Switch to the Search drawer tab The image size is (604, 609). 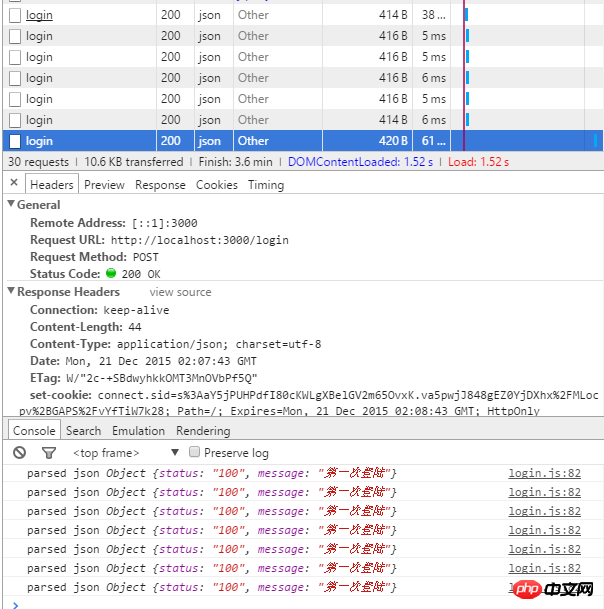point(84,431)
